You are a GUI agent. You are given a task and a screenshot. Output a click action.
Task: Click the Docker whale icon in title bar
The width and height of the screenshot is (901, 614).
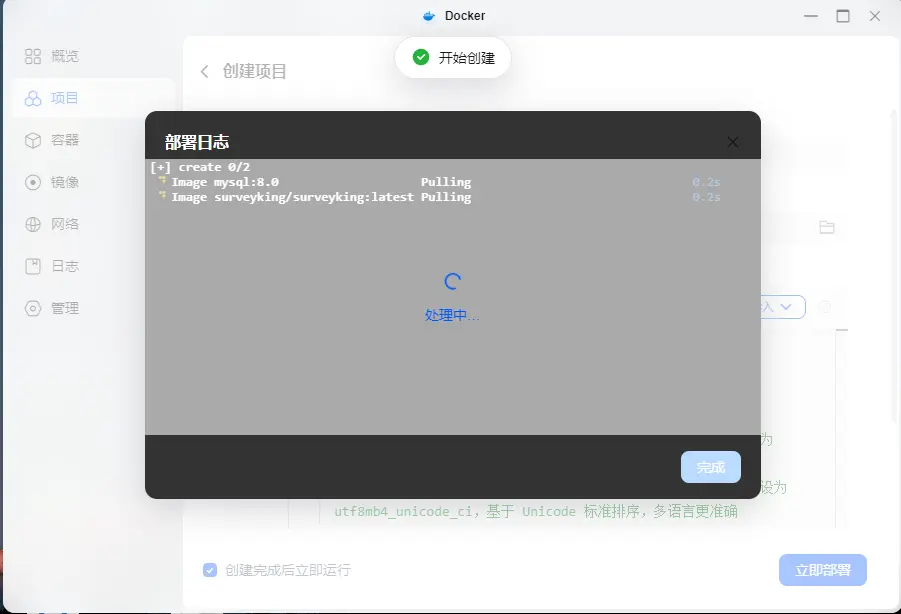click(x=429, y=16)
